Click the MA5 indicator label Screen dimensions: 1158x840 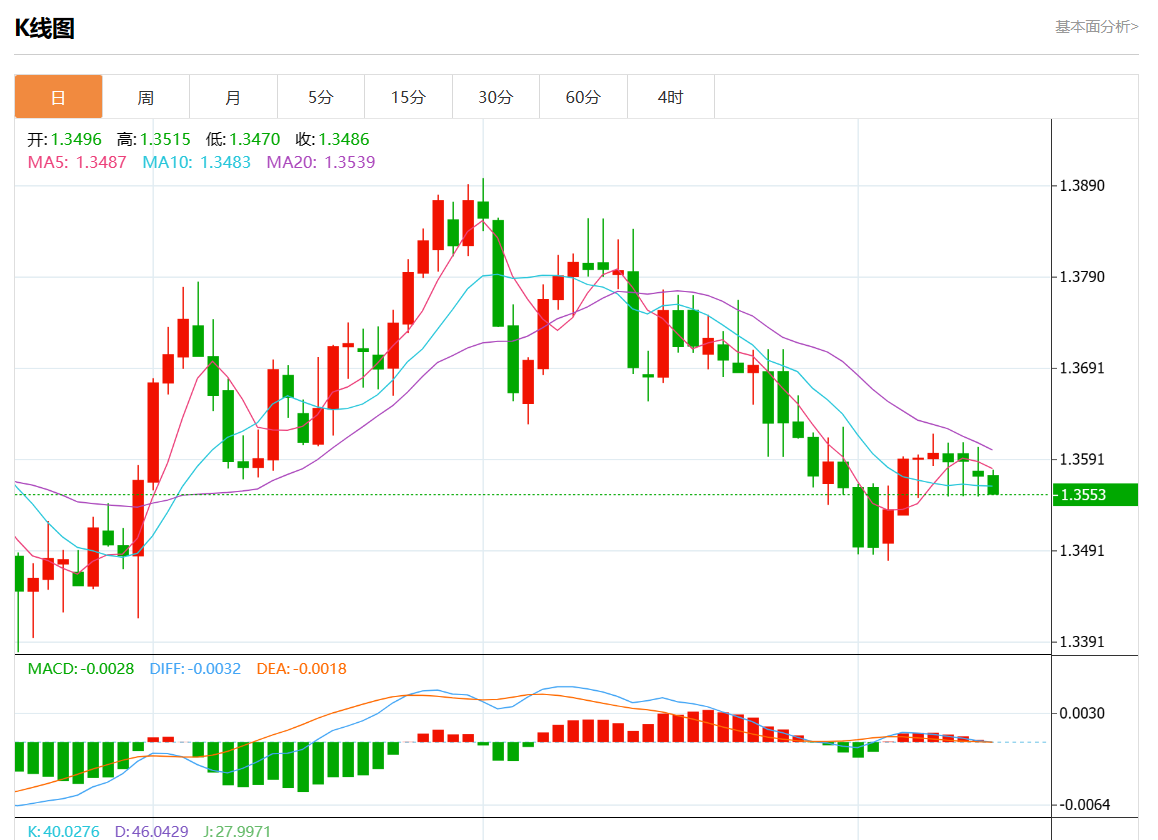(77, 162)
